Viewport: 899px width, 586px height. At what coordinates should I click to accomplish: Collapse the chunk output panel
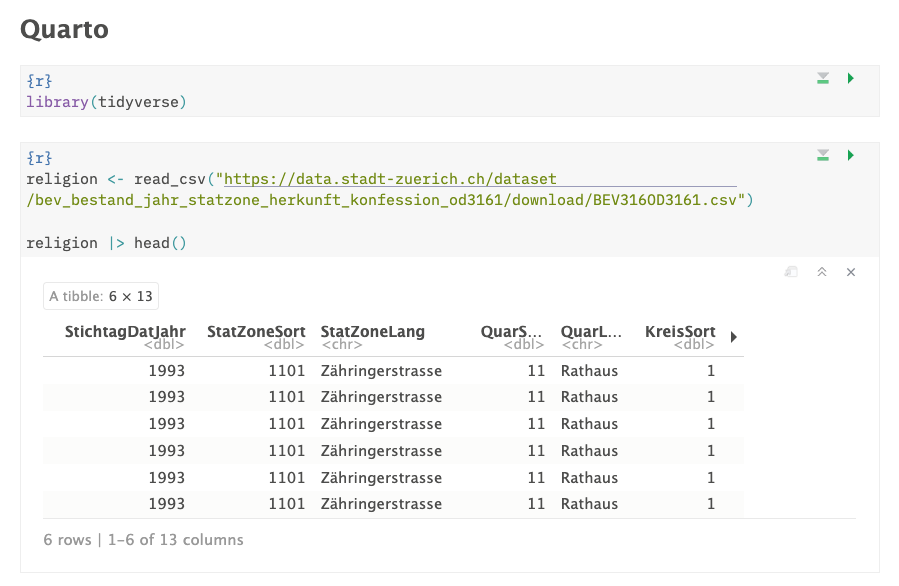coord(822,272)
